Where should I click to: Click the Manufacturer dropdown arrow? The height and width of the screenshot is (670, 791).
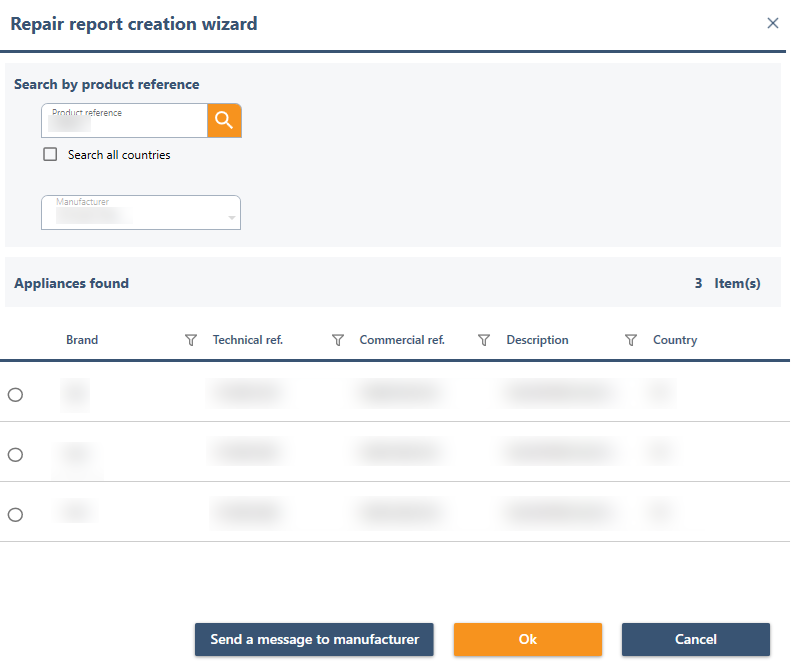pos(232,217)
